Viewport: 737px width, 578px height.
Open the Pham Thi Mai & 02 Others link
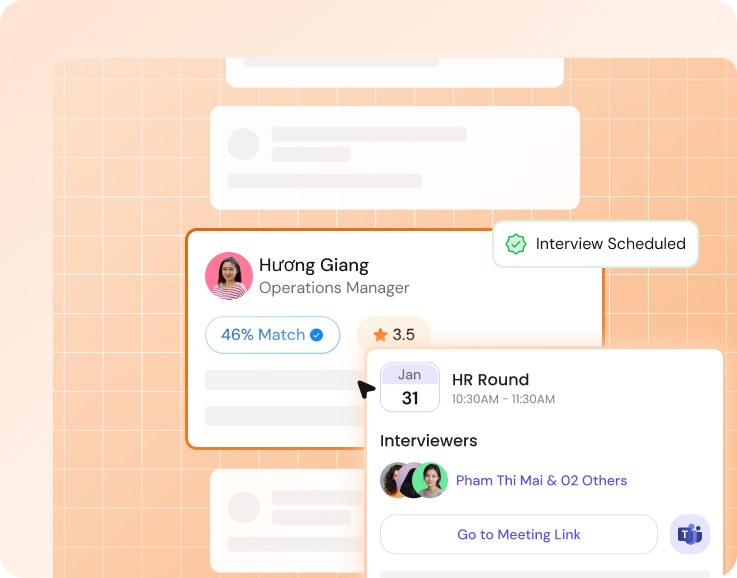click(x=541, y=481)
